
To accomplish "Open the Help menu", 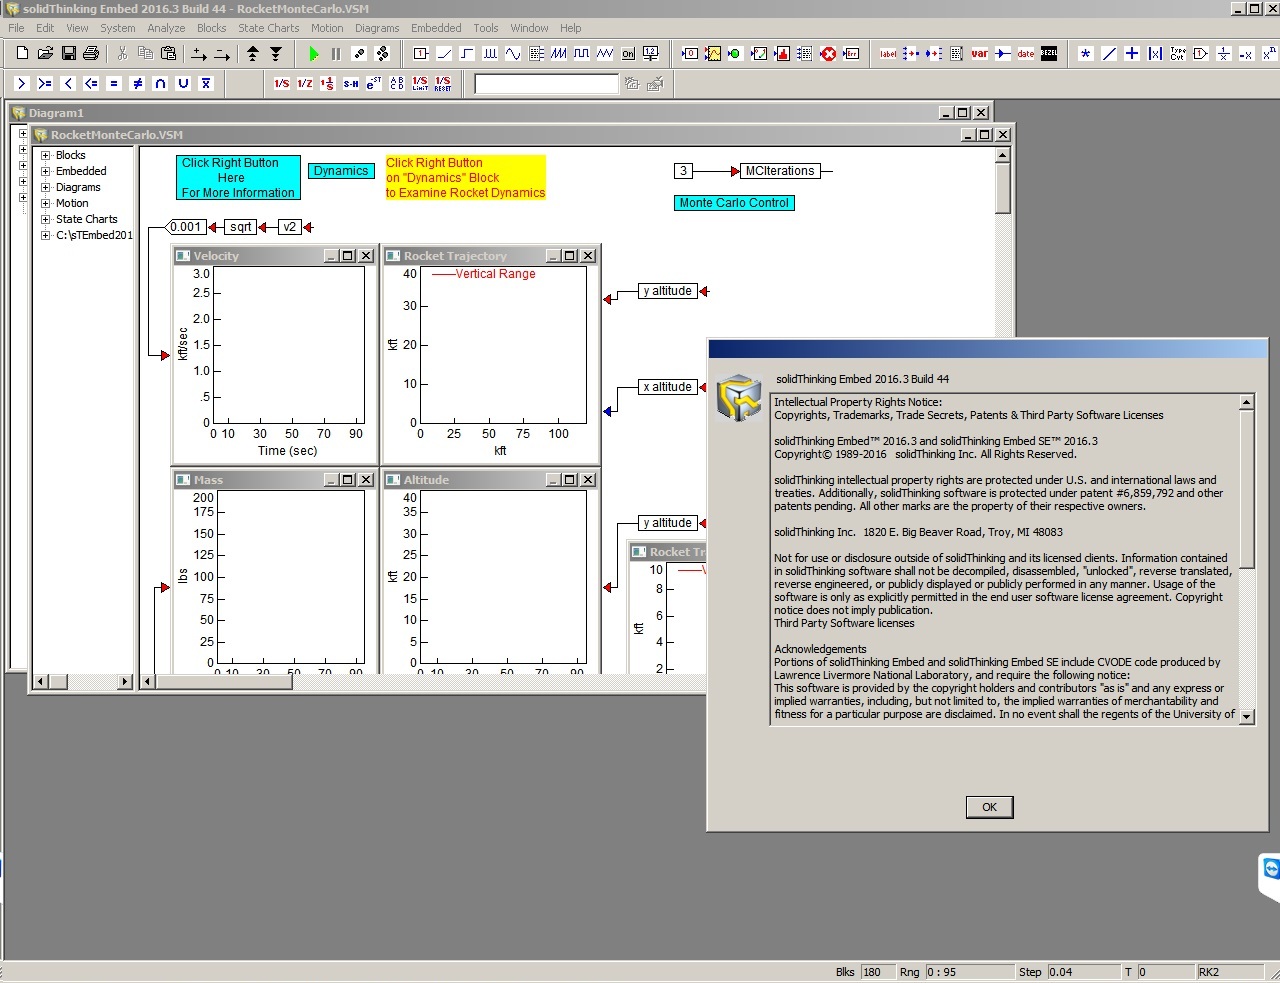I will point(570,28).
